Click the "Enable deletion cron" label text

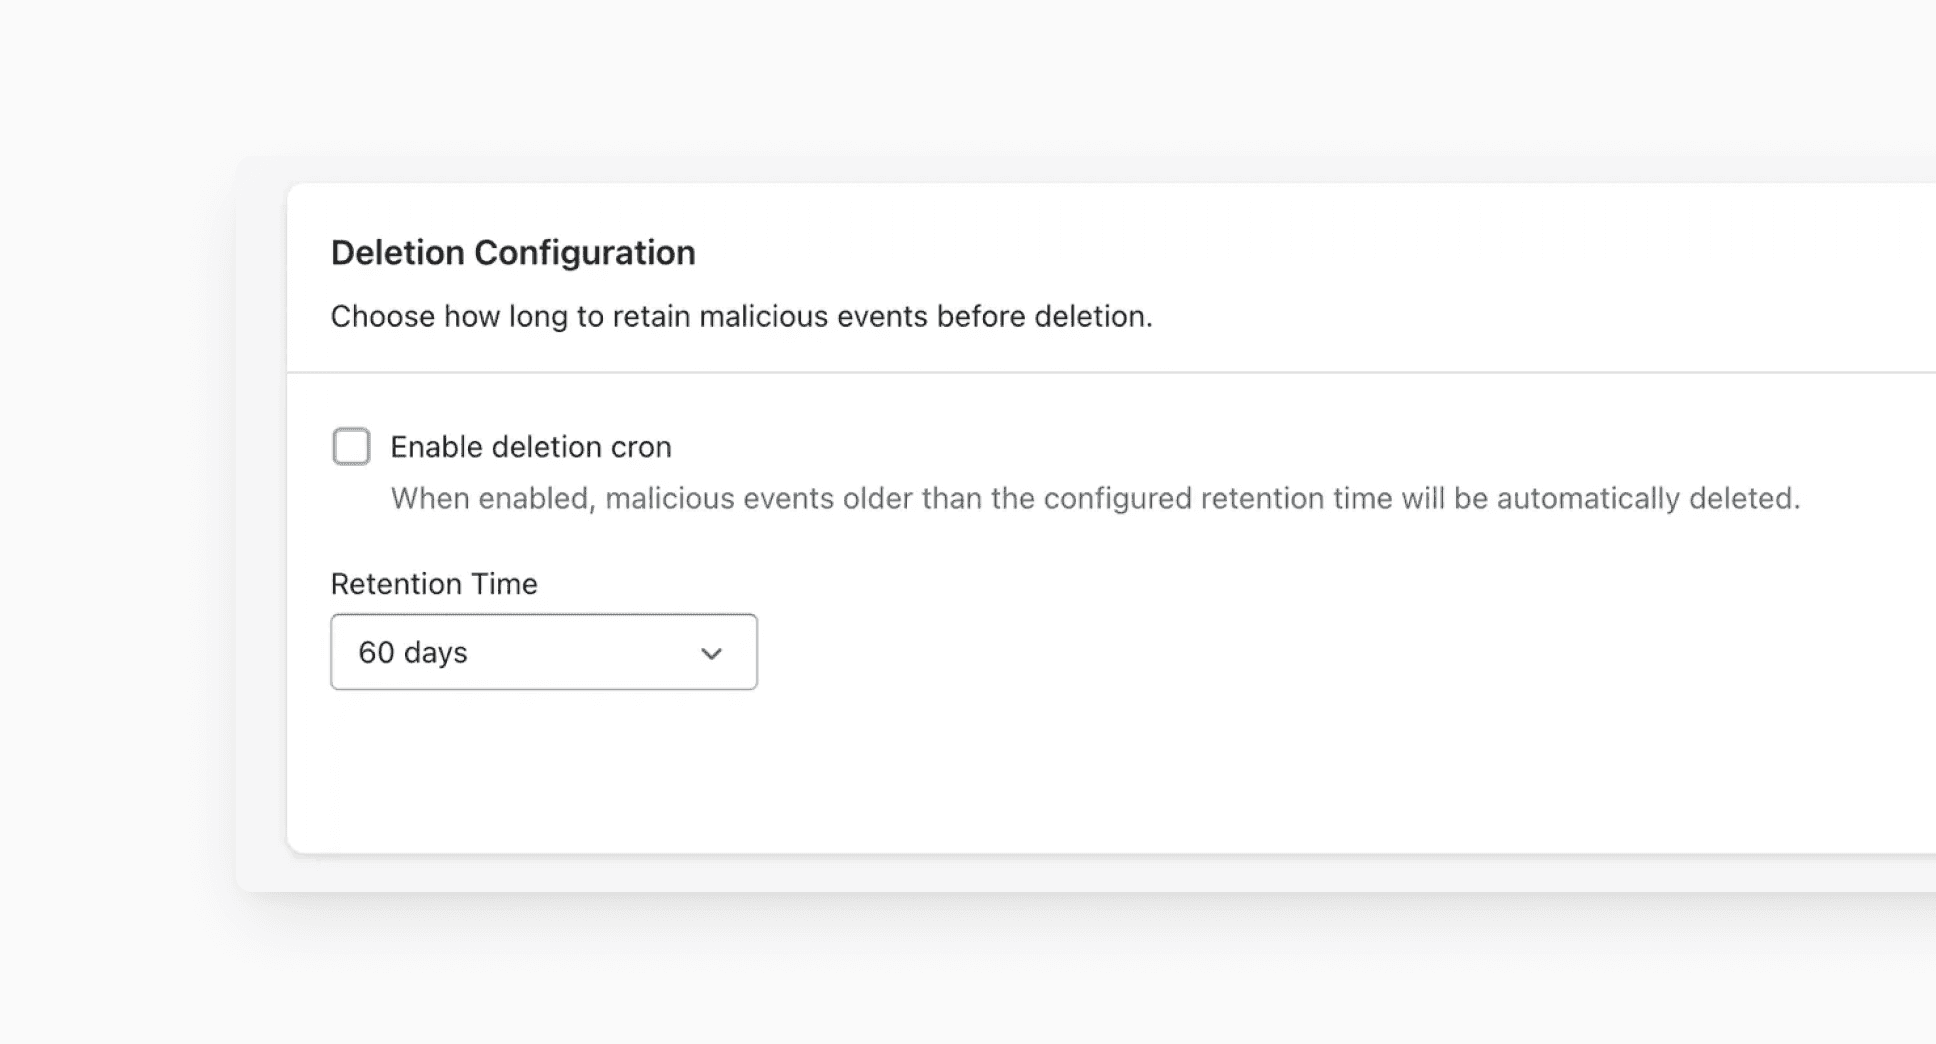(x=530, y=447)
